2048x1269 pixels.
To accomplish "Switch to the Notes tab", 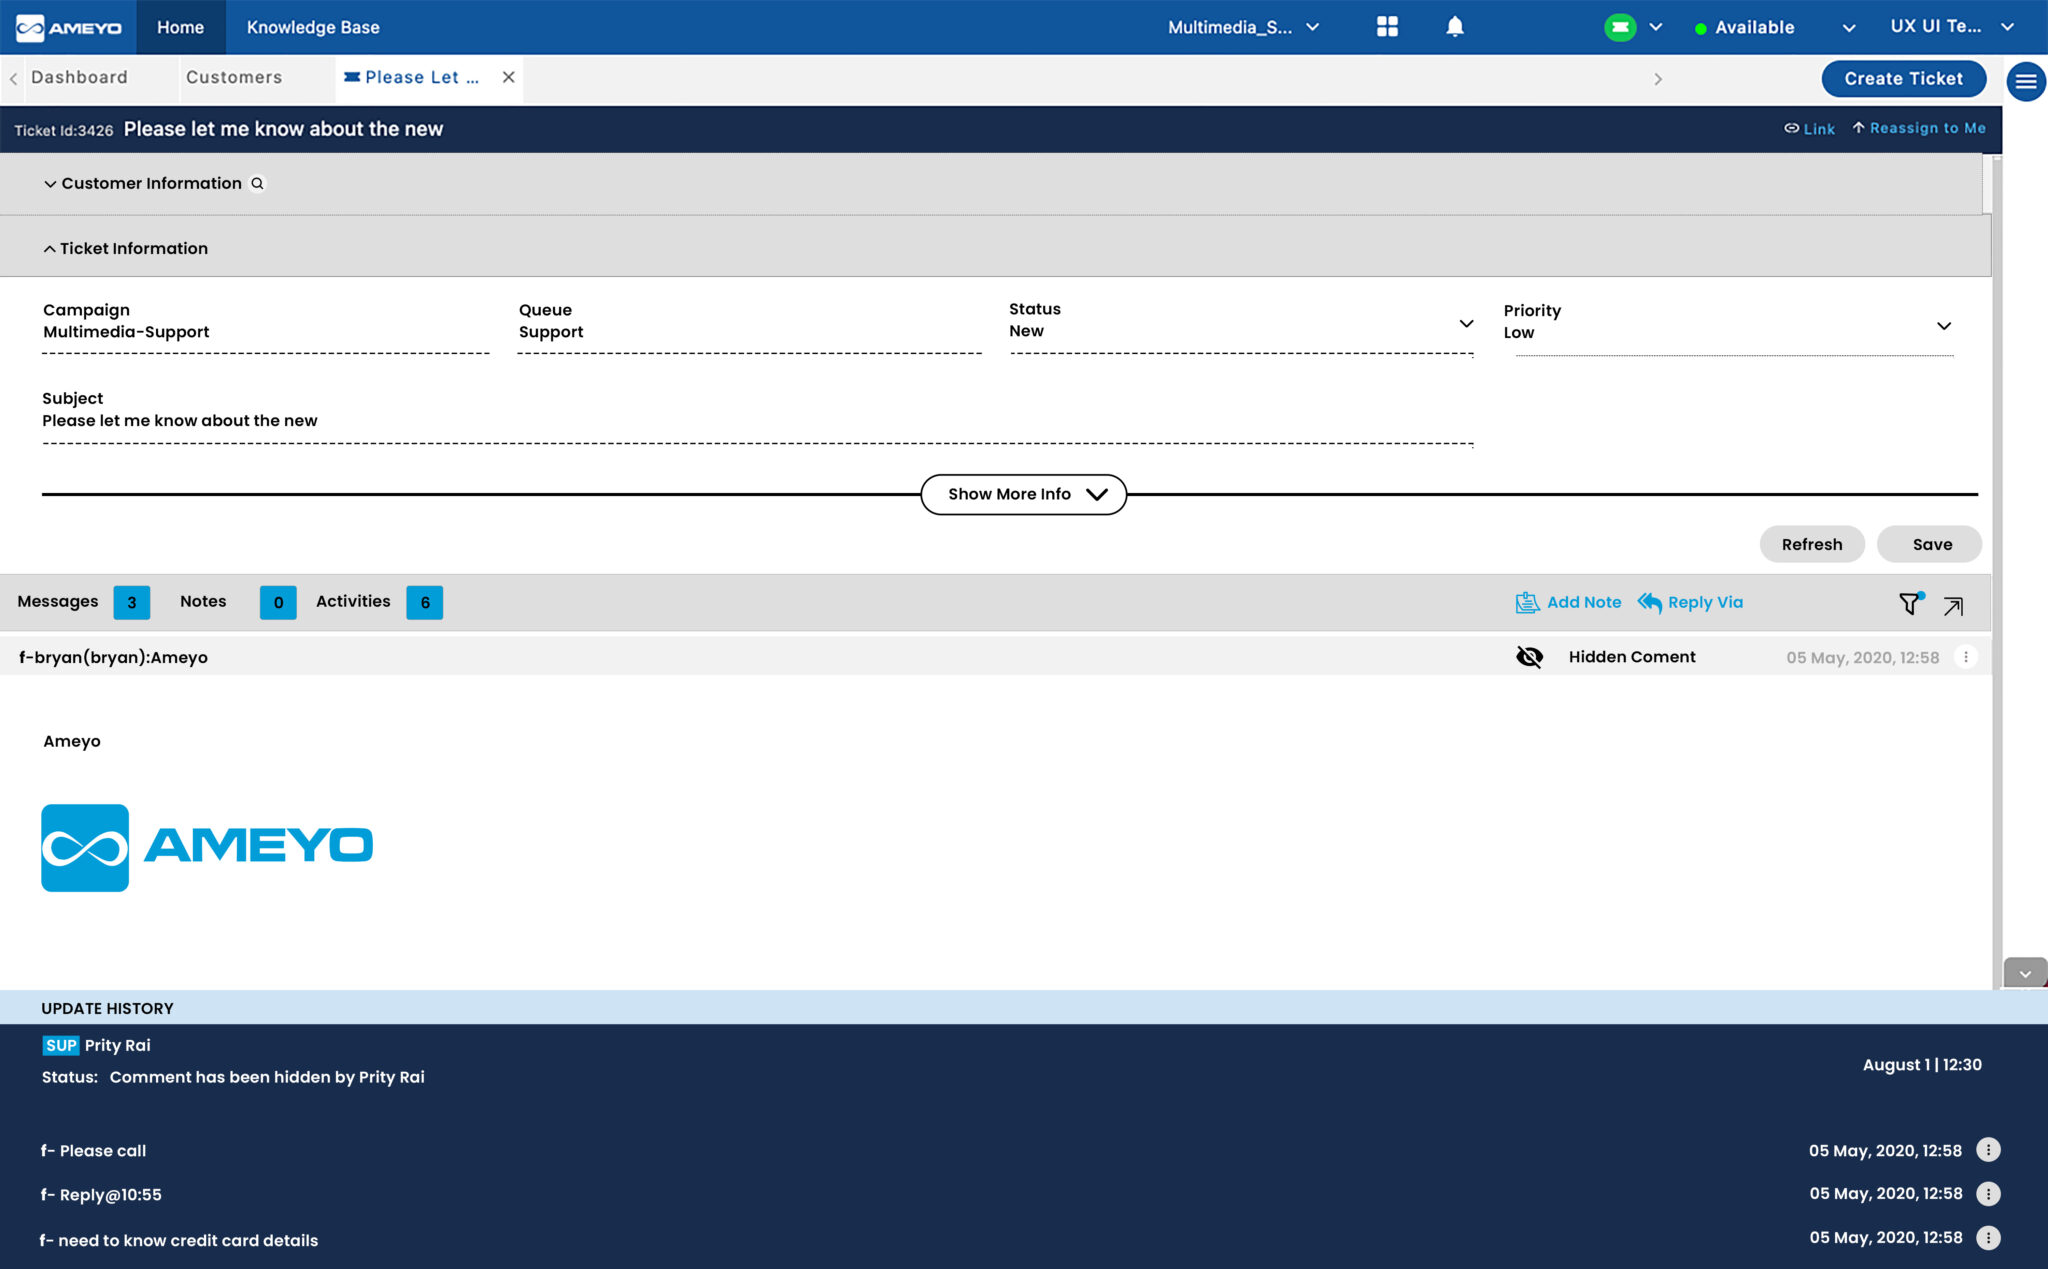I will 203,601.
